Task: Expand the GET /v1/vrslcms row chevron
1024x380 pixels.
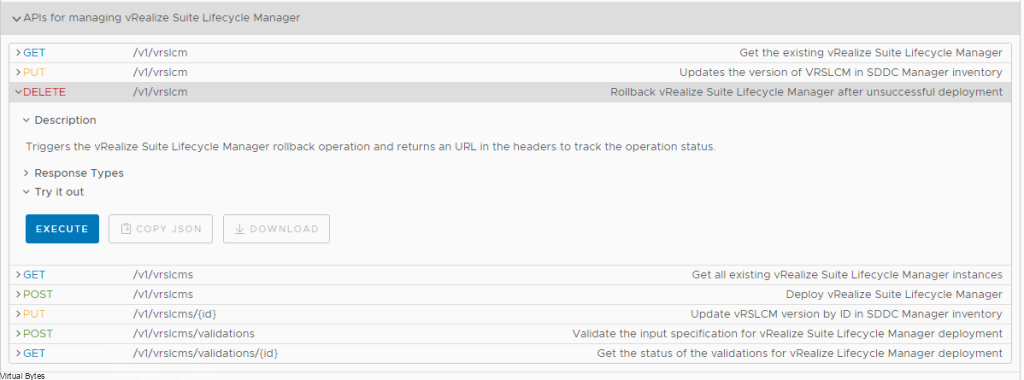Action: 18,275
